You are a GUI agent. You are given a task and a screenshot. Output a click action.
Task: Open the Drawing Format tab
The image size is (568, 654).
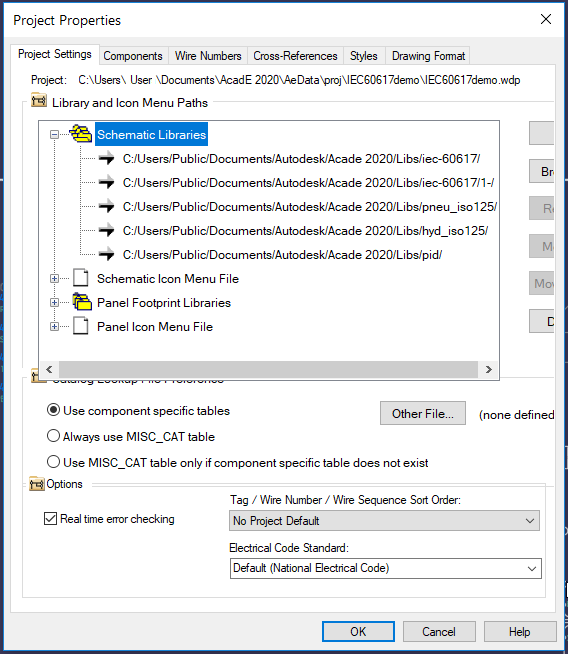click(428, 56)
